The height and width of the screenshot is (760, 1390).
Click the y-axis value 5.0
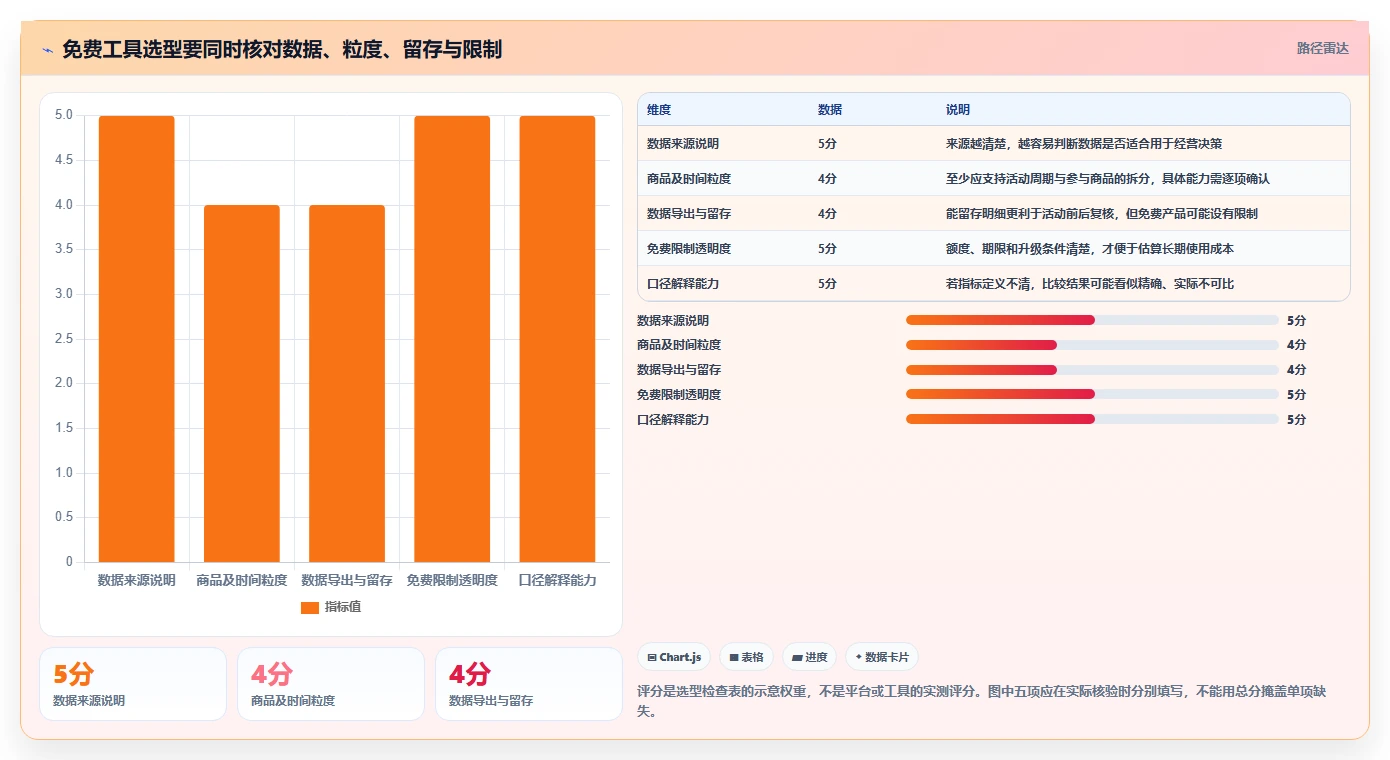pos(64,115)
